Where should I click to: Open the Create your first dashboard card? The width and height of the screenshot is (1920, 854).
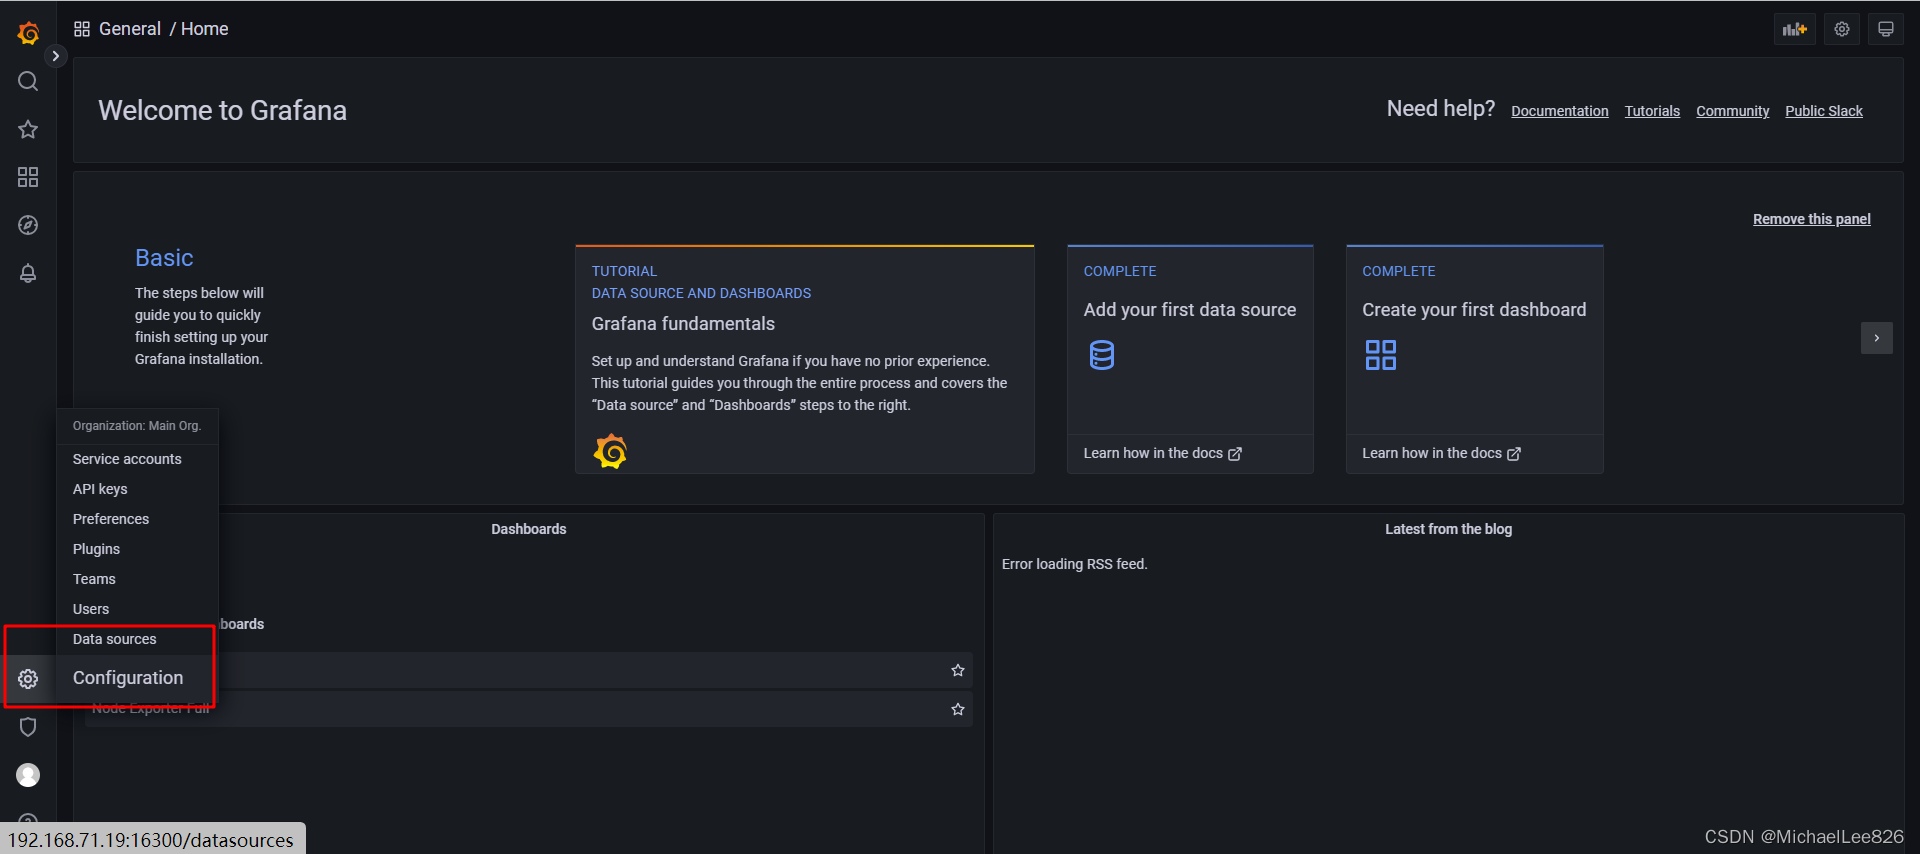click(1475, 359)
